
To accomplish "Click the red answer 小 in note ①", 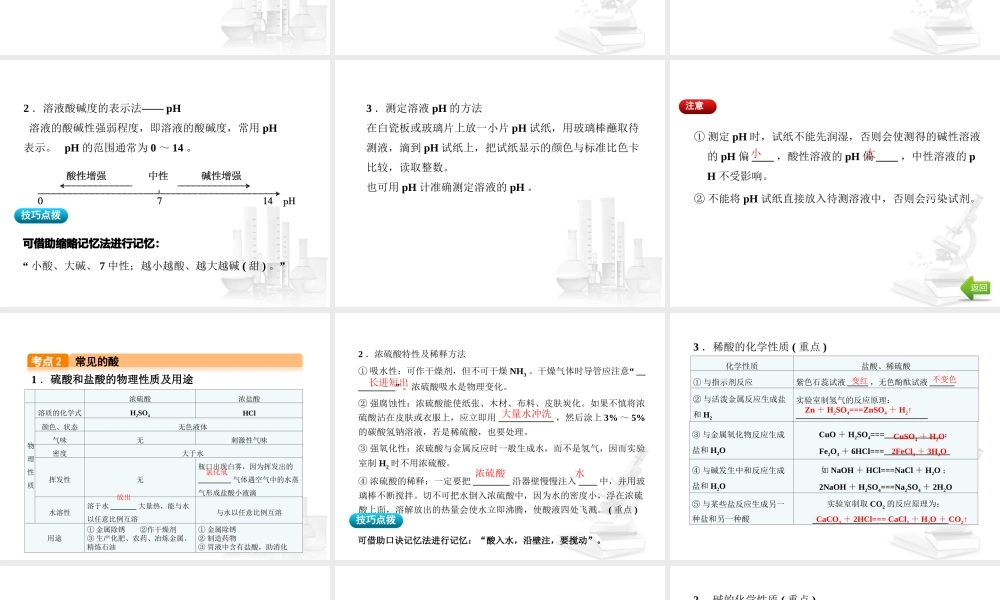I will point(756,154).
